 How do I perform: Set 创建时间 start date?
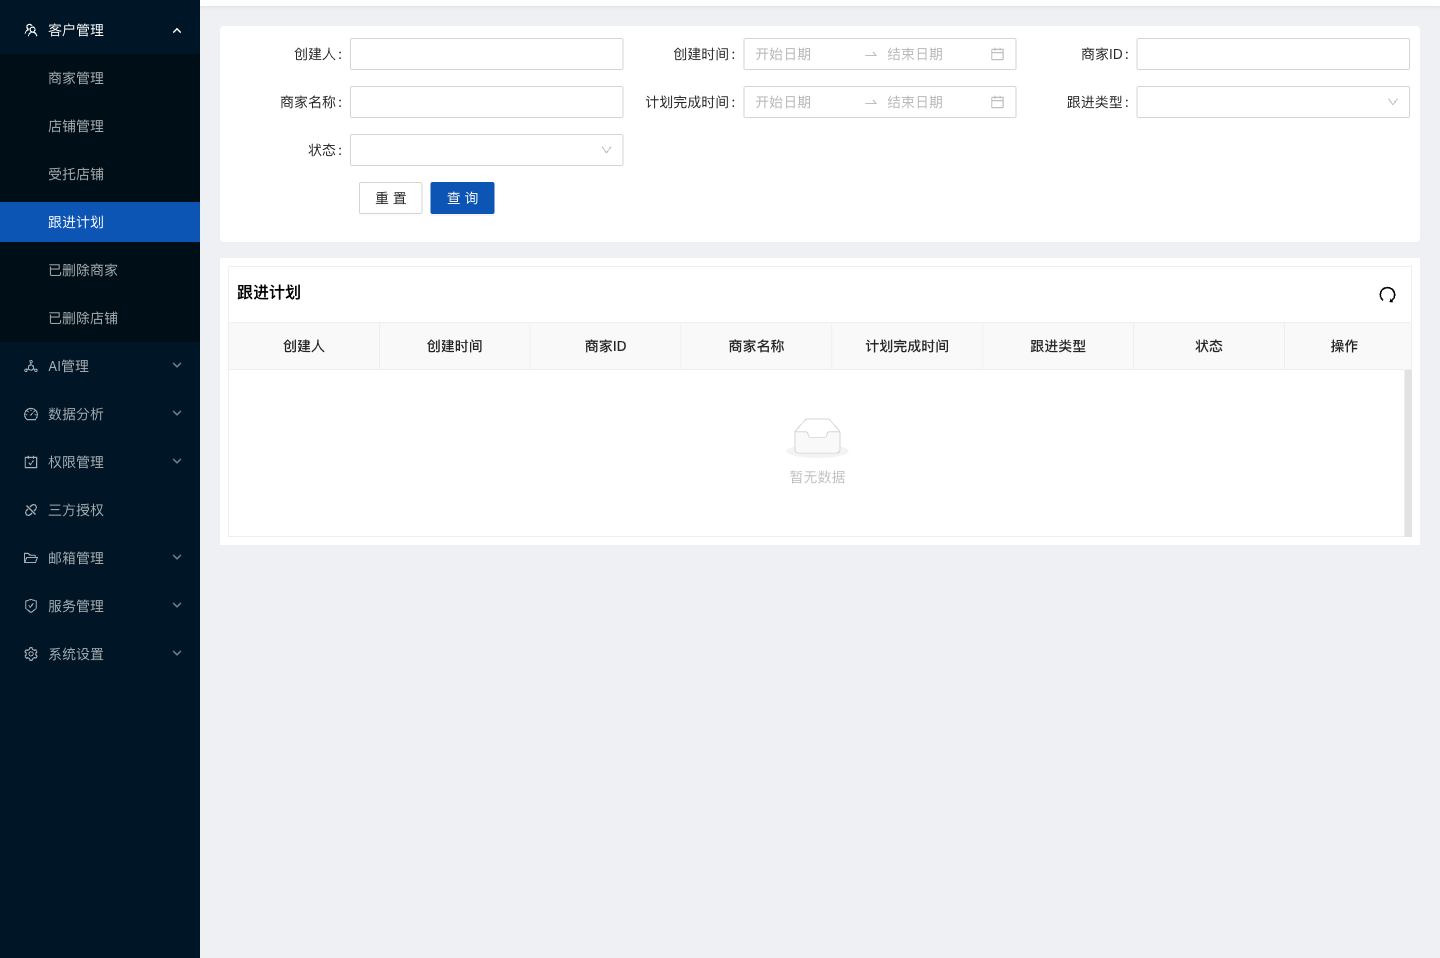[804, 54]
